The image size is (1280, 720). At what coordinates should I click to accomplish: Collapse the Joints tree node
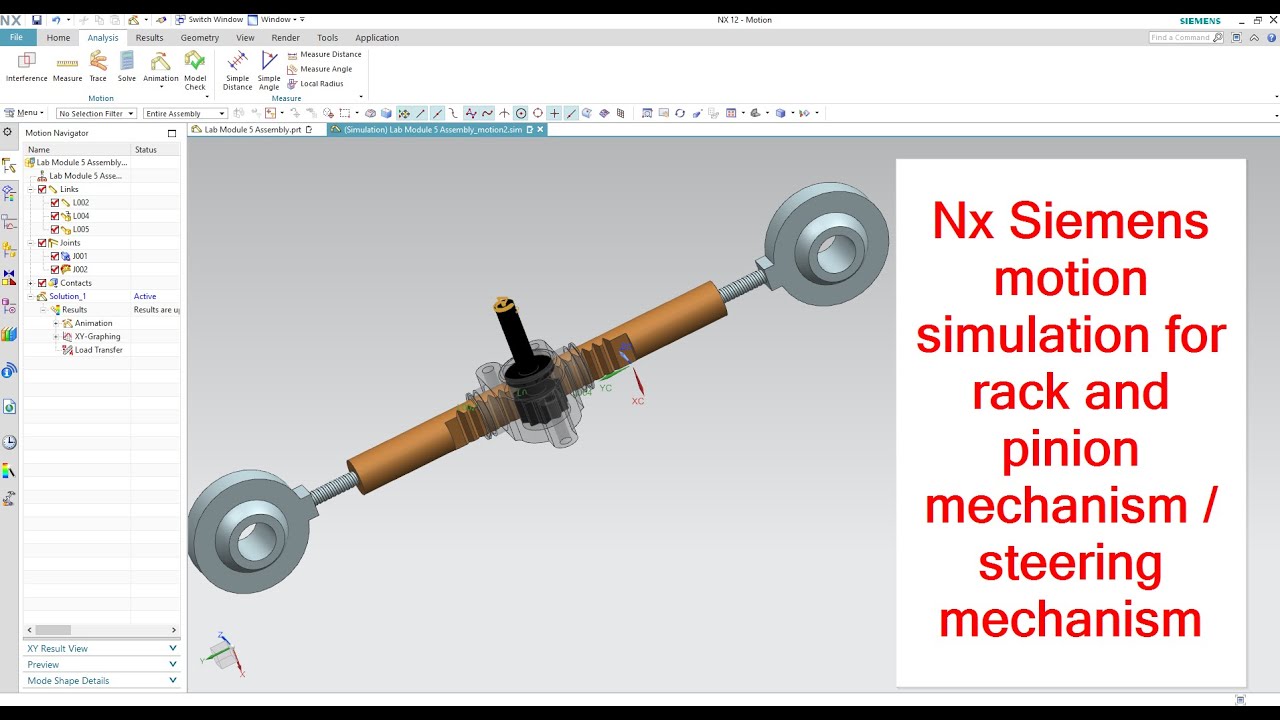31,243
